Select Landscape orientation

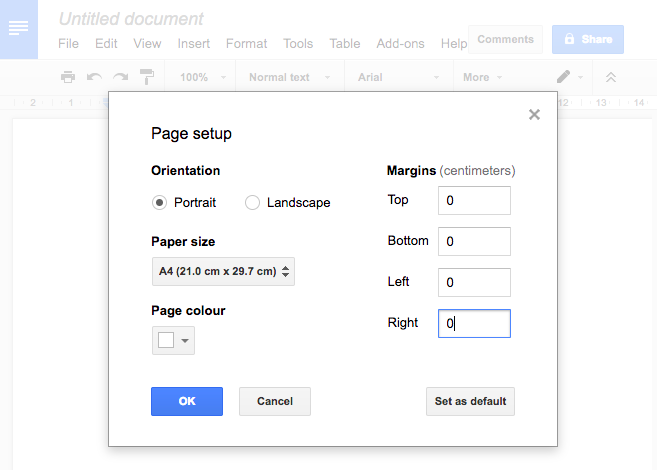tap(252, 203)
